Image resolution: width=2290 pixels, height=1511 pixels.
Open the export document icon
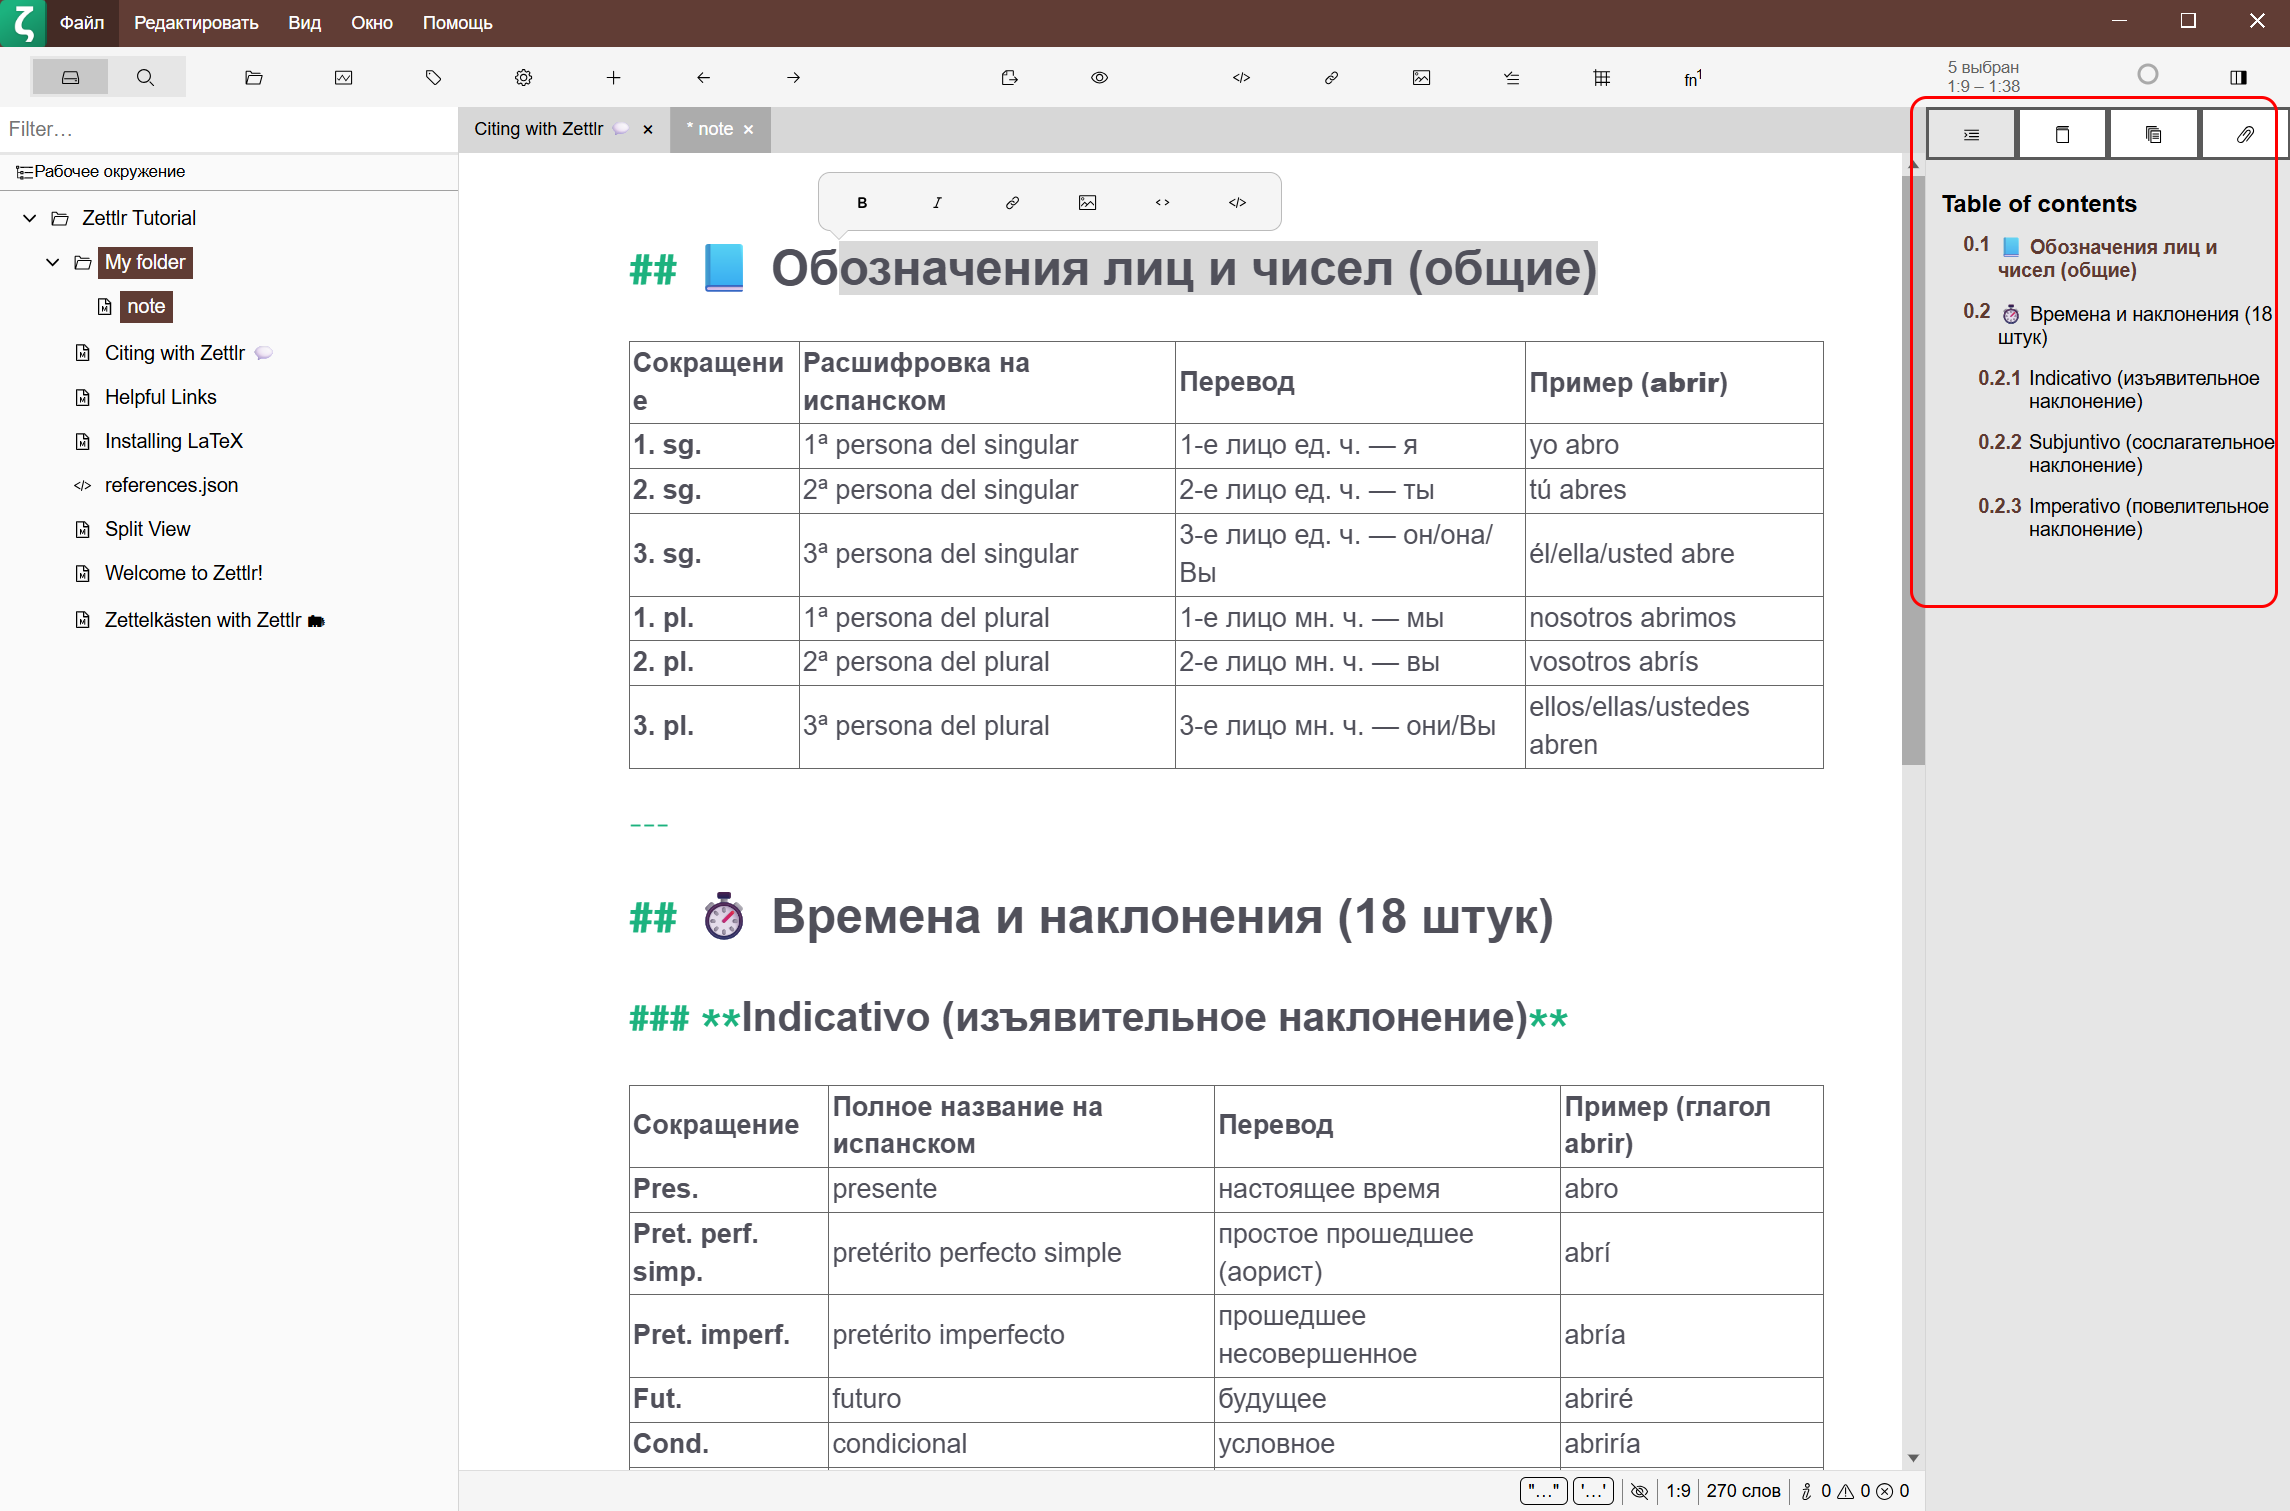1009,78
